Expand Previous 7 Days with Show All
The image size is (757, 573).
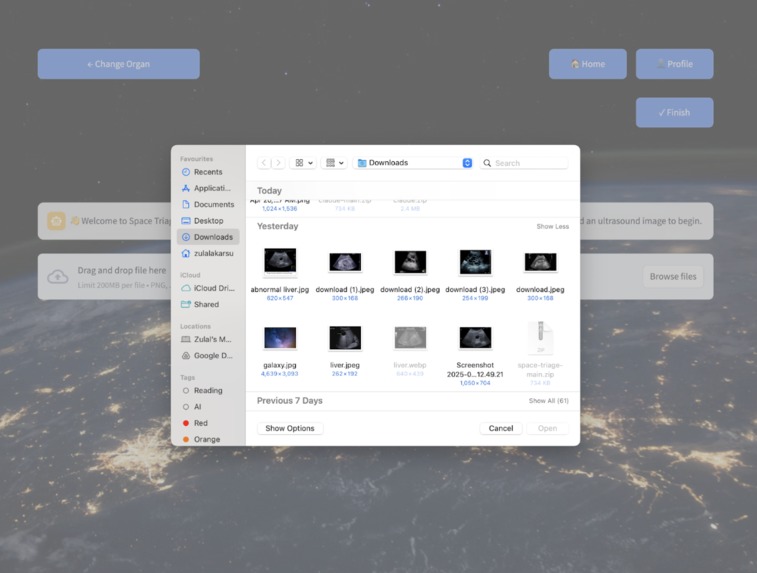548,401
